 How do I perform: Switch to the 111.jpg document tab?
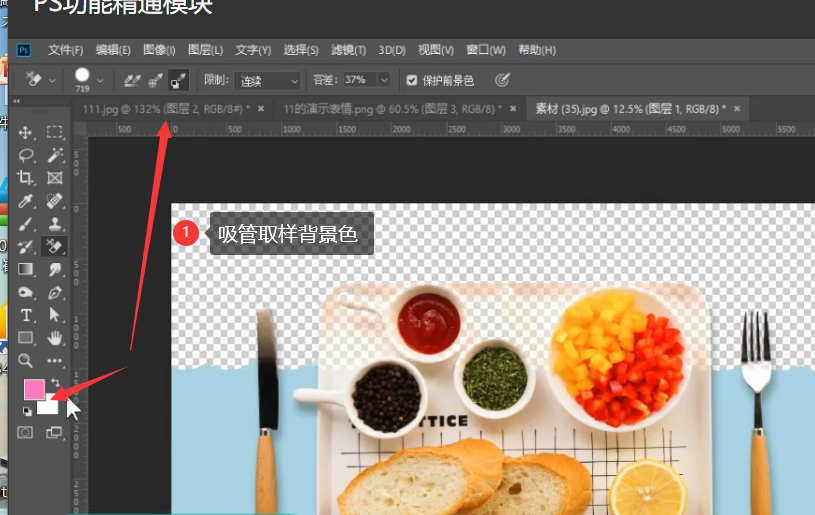click(x=166, y=109)
